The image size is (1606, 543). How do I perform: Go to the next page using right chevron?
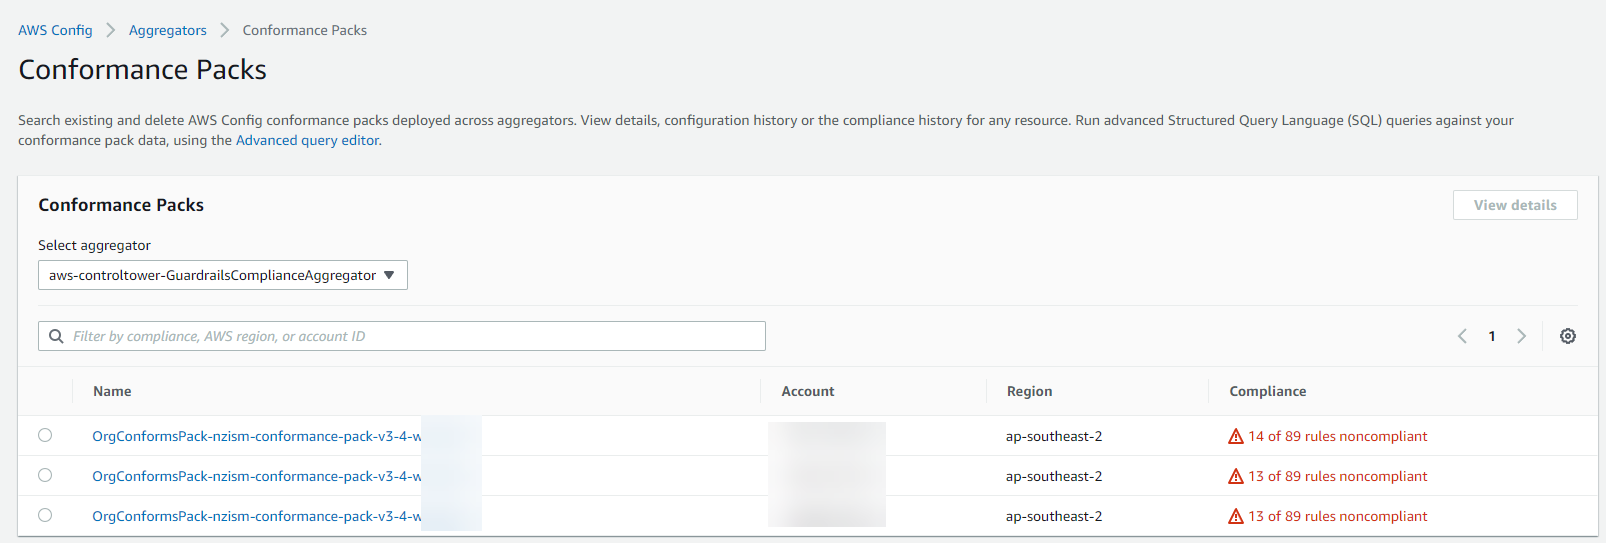(1521, 336)
